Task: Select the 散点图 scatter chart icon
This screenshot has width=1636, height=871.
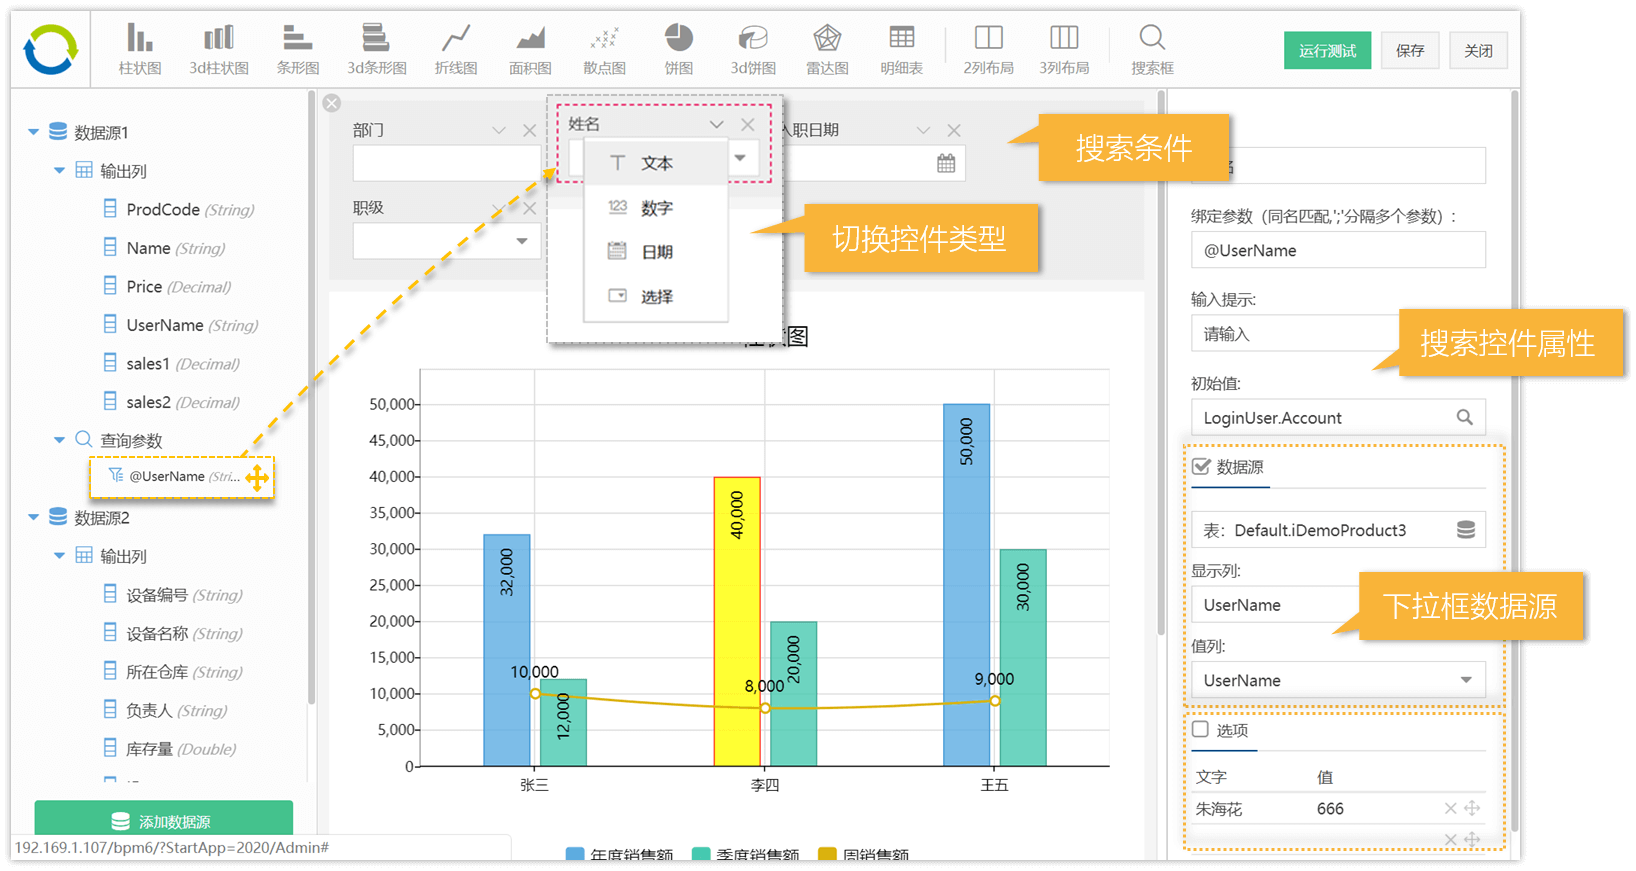Action: coord(604,49)
